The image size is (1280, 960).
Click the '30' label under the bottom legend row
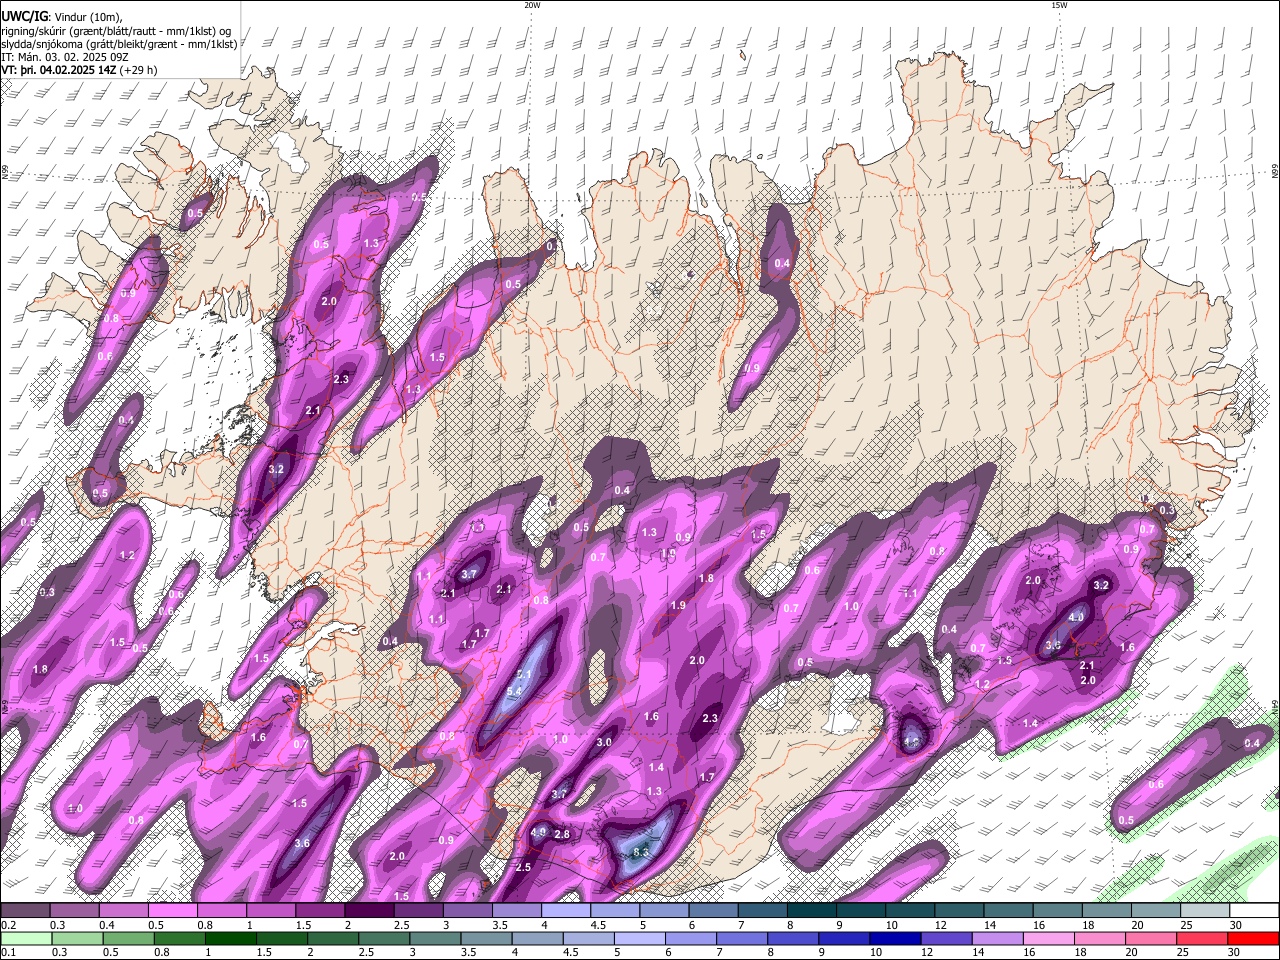[x=1235, y=953]
